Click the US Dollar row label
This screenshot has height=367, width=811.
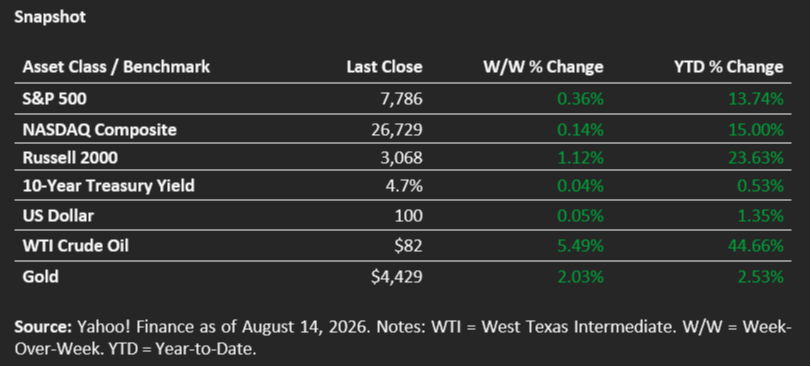(58, 215)
